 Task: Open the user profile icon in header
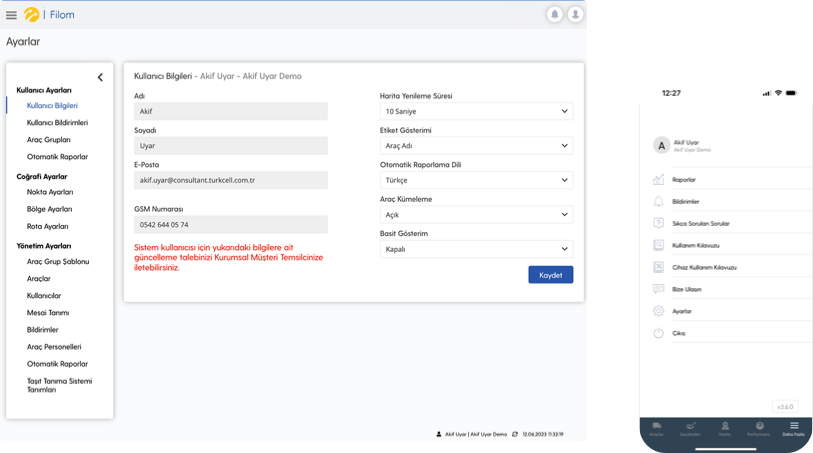tap(575, 15)
